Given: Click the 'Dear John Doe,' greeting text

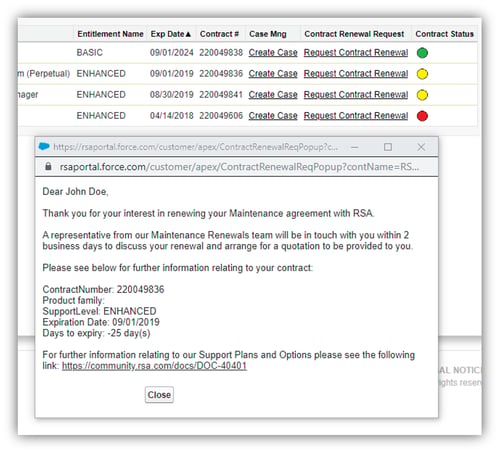Looking at the screenshot, I should pos(75,192).
